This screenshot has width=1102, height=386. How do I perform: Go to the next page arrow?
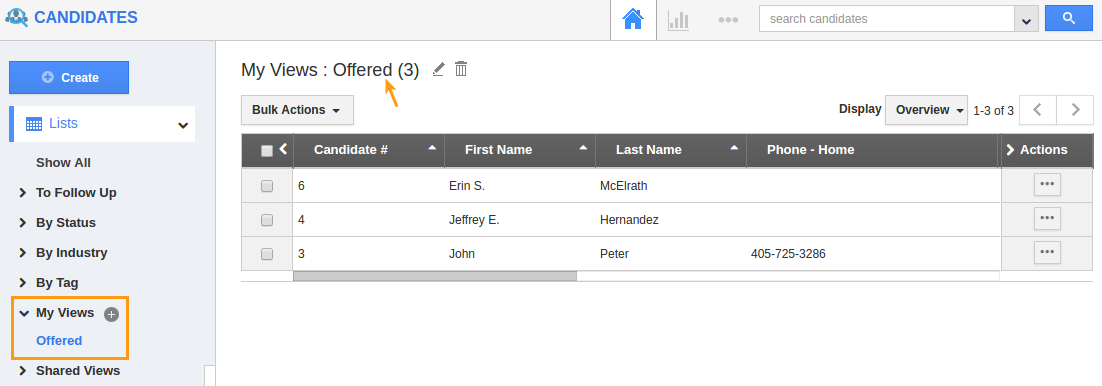pyautogui.click(x=1075, y=110)
